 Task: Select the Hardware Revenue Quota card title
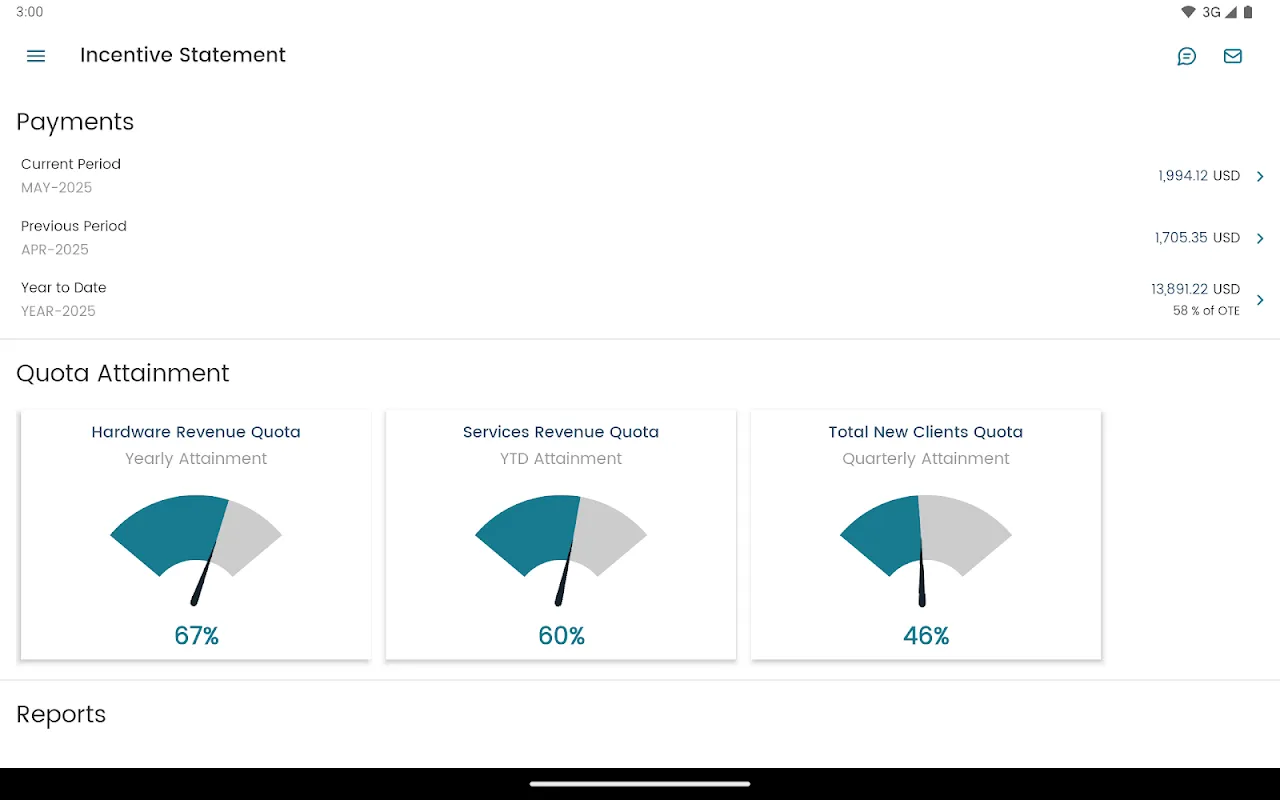pyautogui.click(x=196, y=432)
